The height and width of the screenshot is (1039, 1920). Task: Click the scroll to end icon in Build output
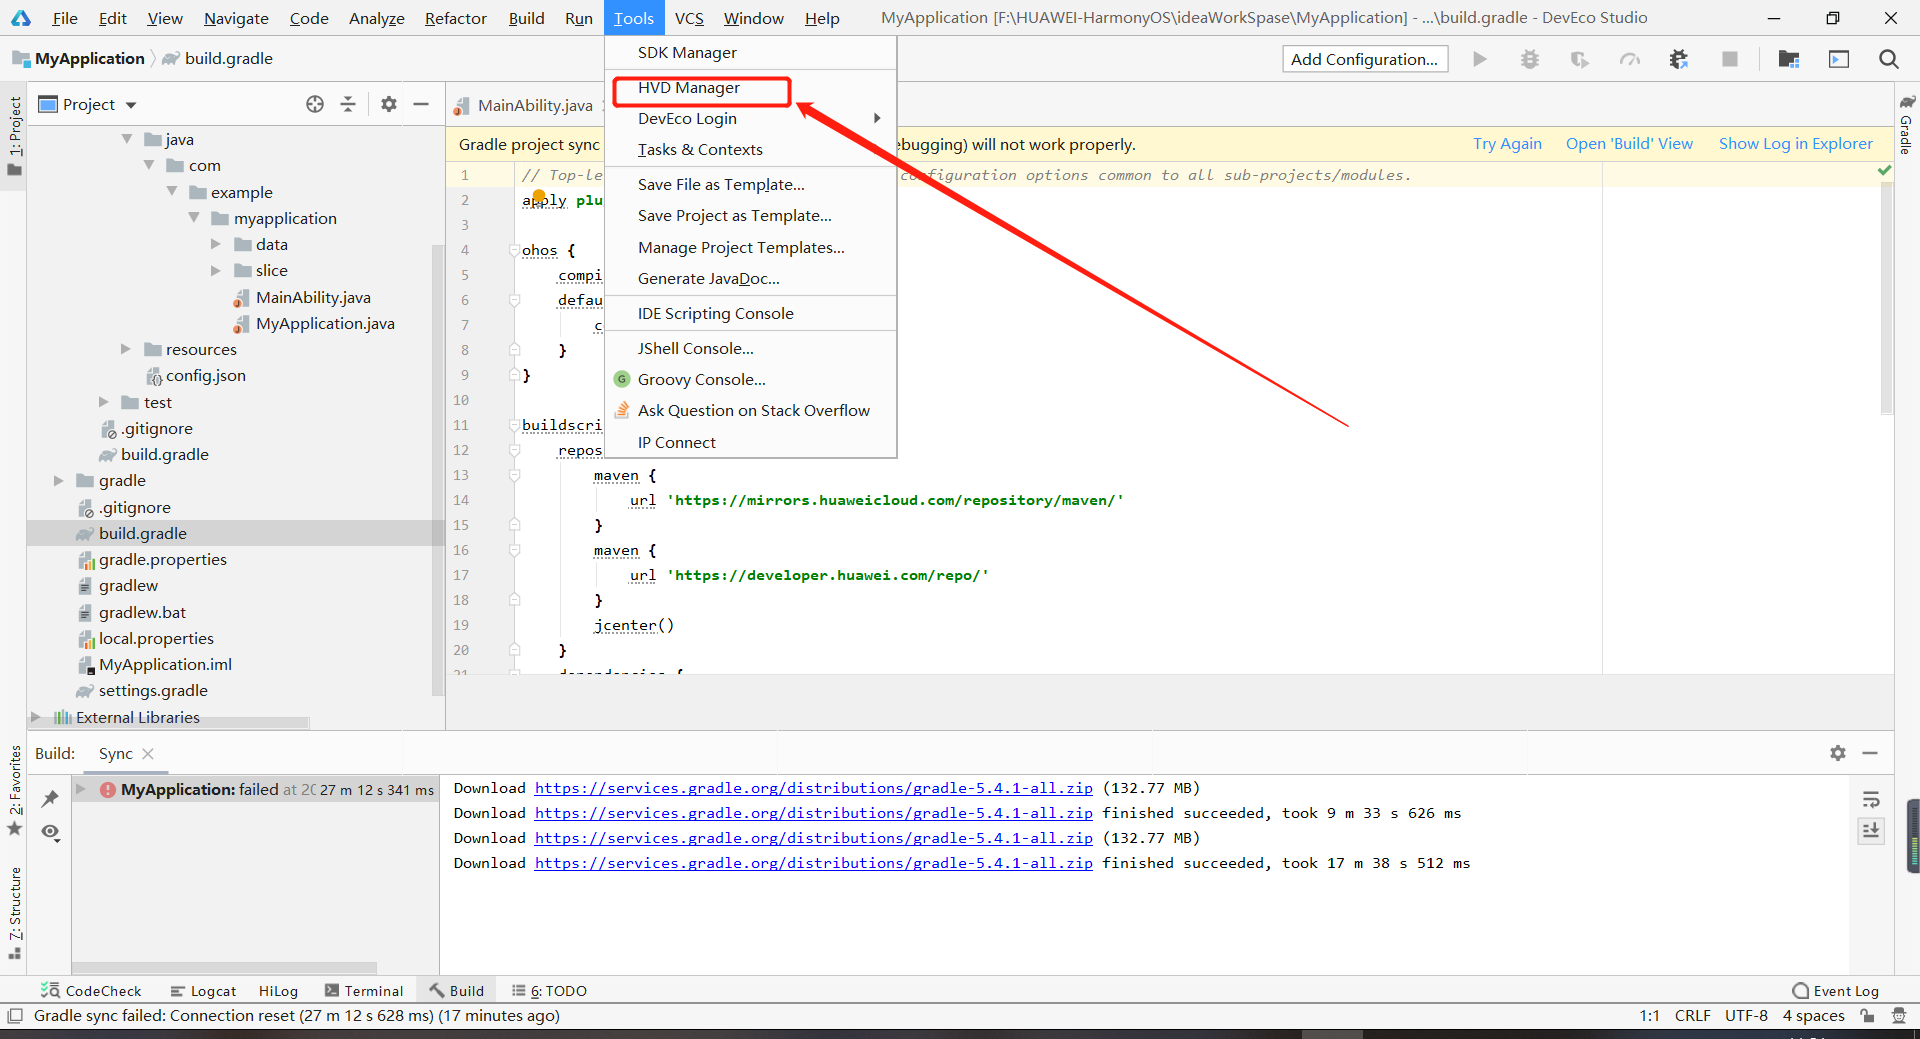tap(1871, 831)
